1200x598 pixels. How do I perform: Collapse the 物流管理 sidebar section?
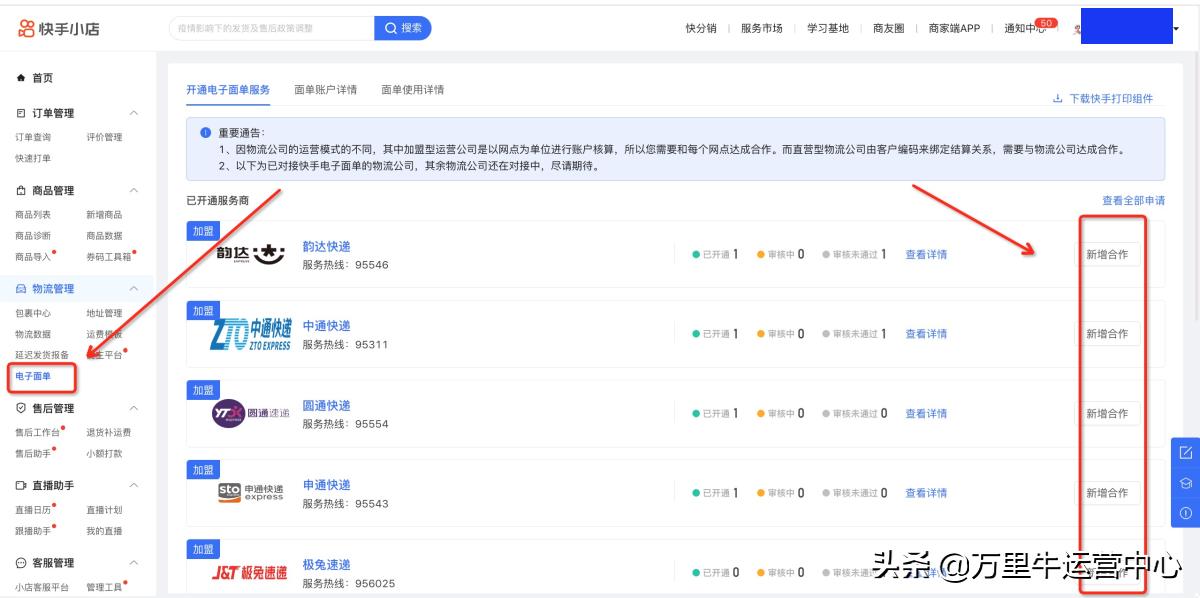(134, 288)
